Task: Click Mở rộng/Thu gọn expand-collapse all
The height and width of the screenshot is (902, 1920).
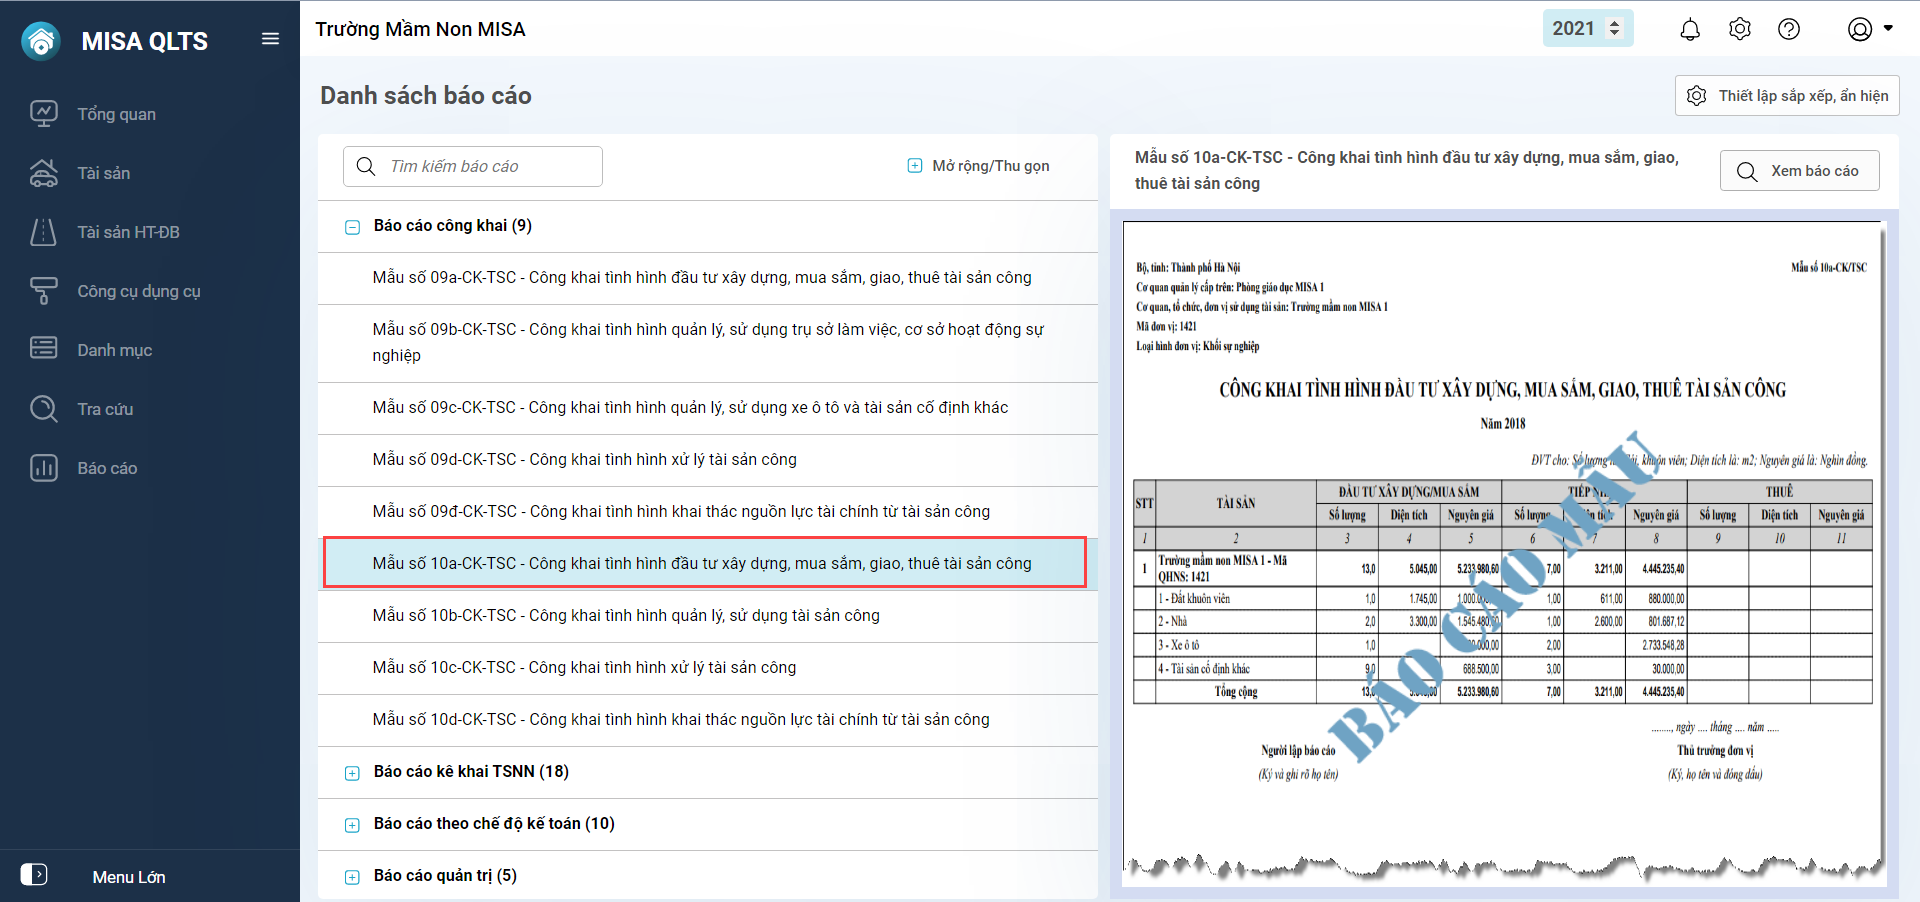Action: tap(978, 166)
